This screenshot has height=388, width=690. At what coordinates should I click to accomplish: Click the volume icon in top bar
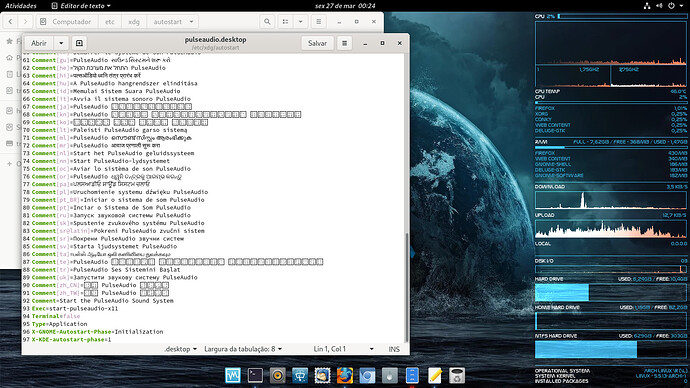tap(659, 6)
